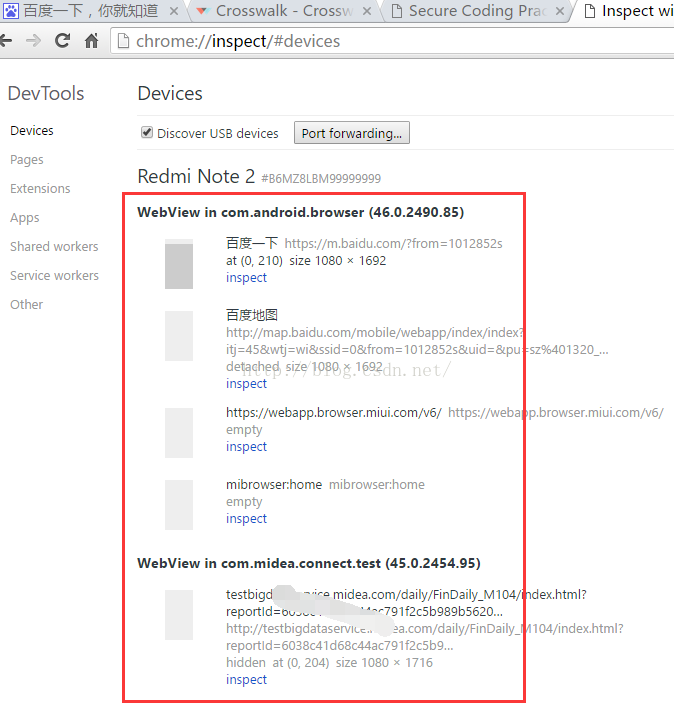Select Other in DevTools sidebar
674x718 pixels.
point(27,305)
